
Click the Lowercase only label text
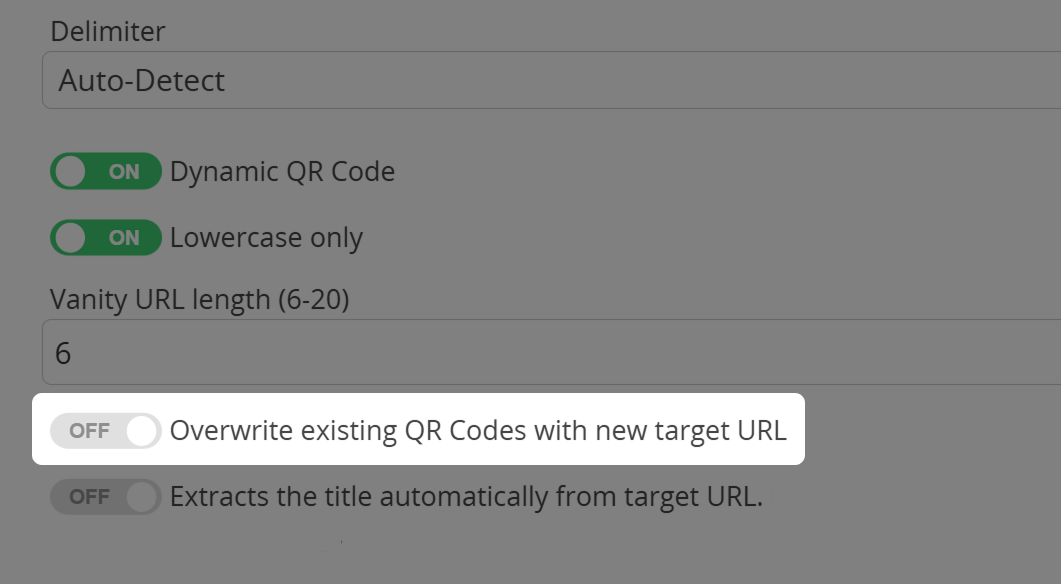265,237
